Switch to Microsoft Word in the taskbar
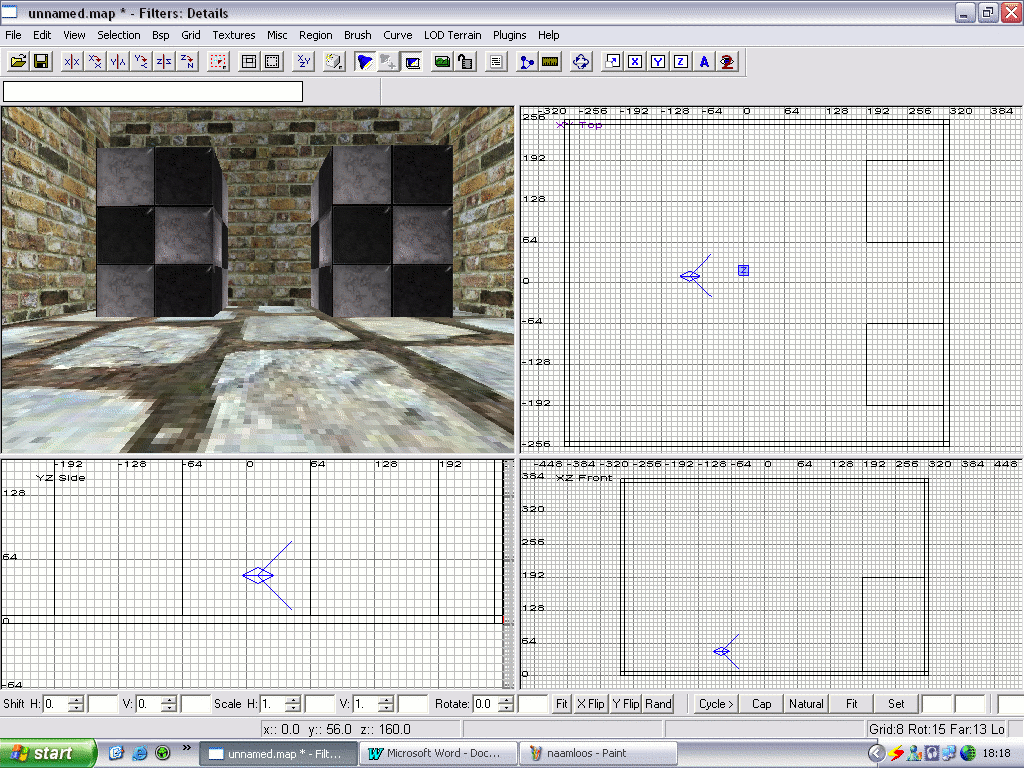 [x=441, y=753]
